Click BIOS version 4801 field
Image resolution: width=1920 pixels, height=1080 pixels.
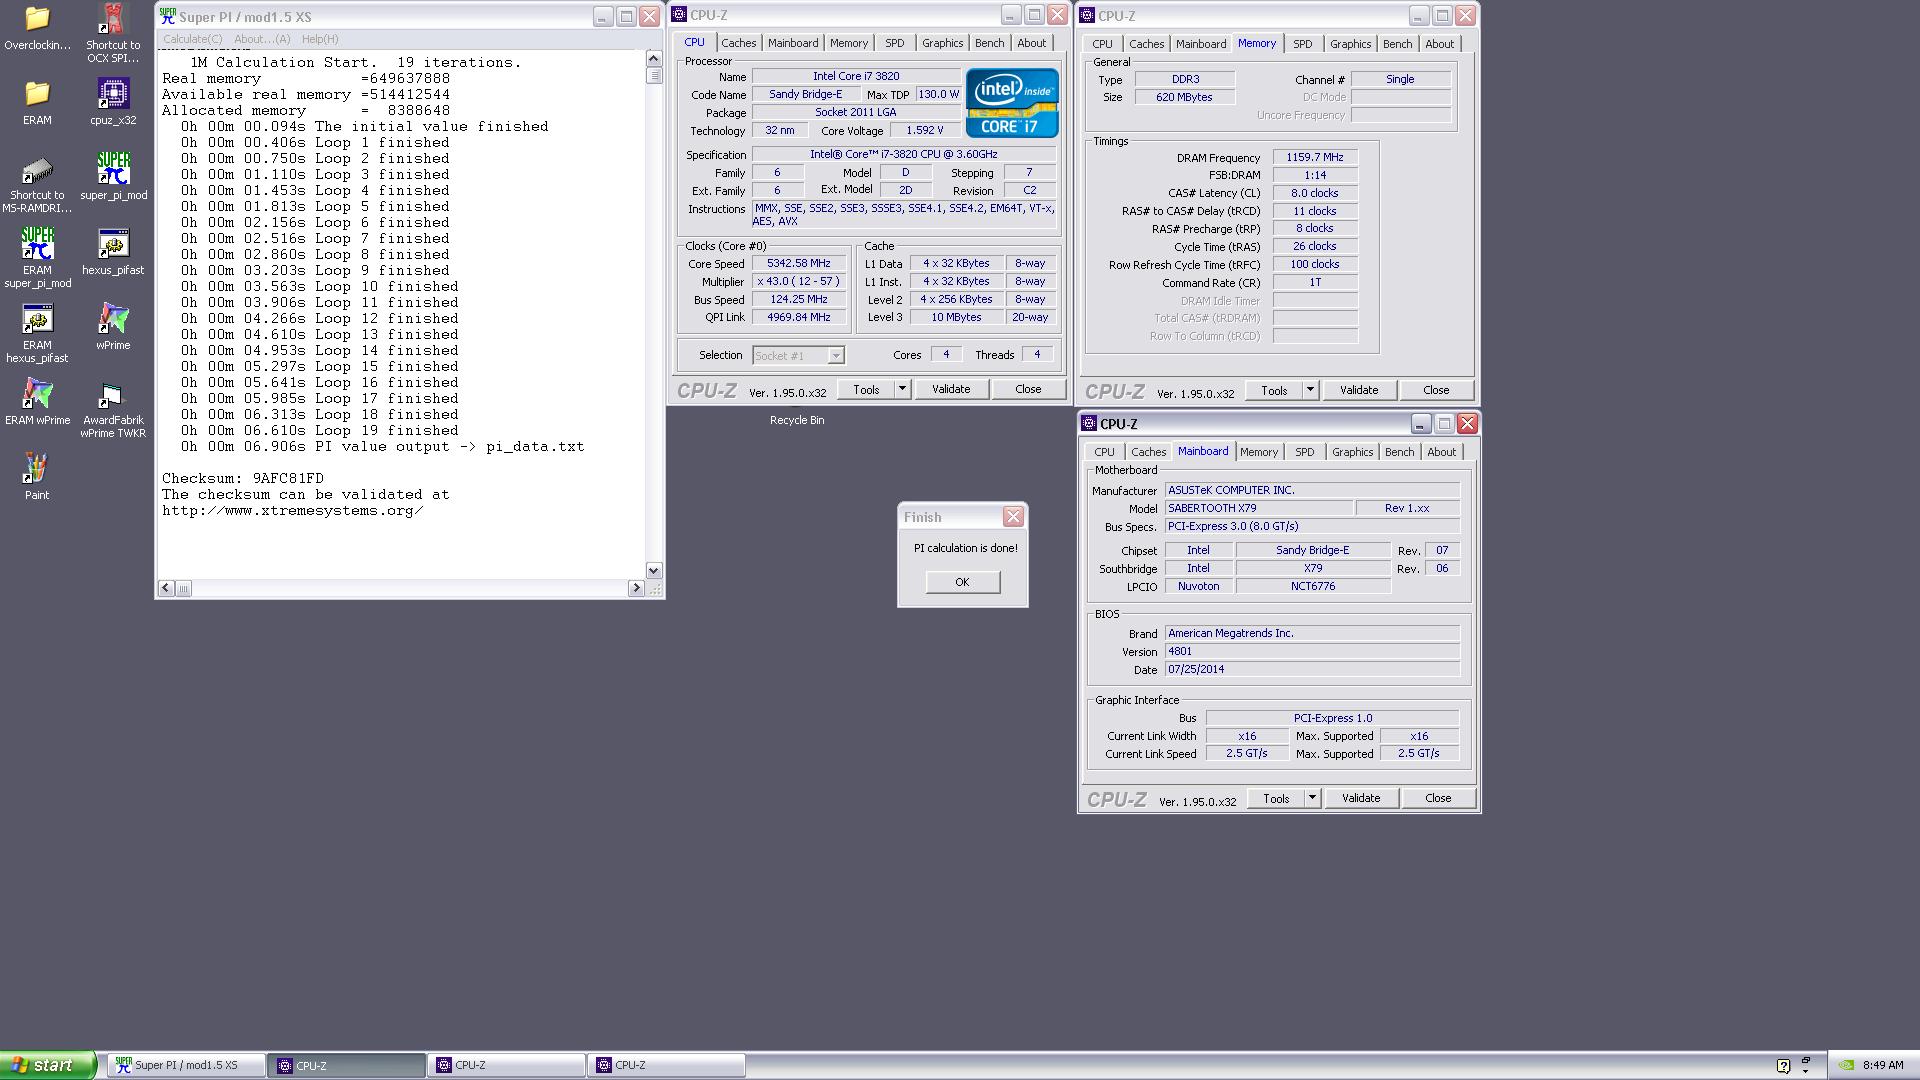(1312, 651)
